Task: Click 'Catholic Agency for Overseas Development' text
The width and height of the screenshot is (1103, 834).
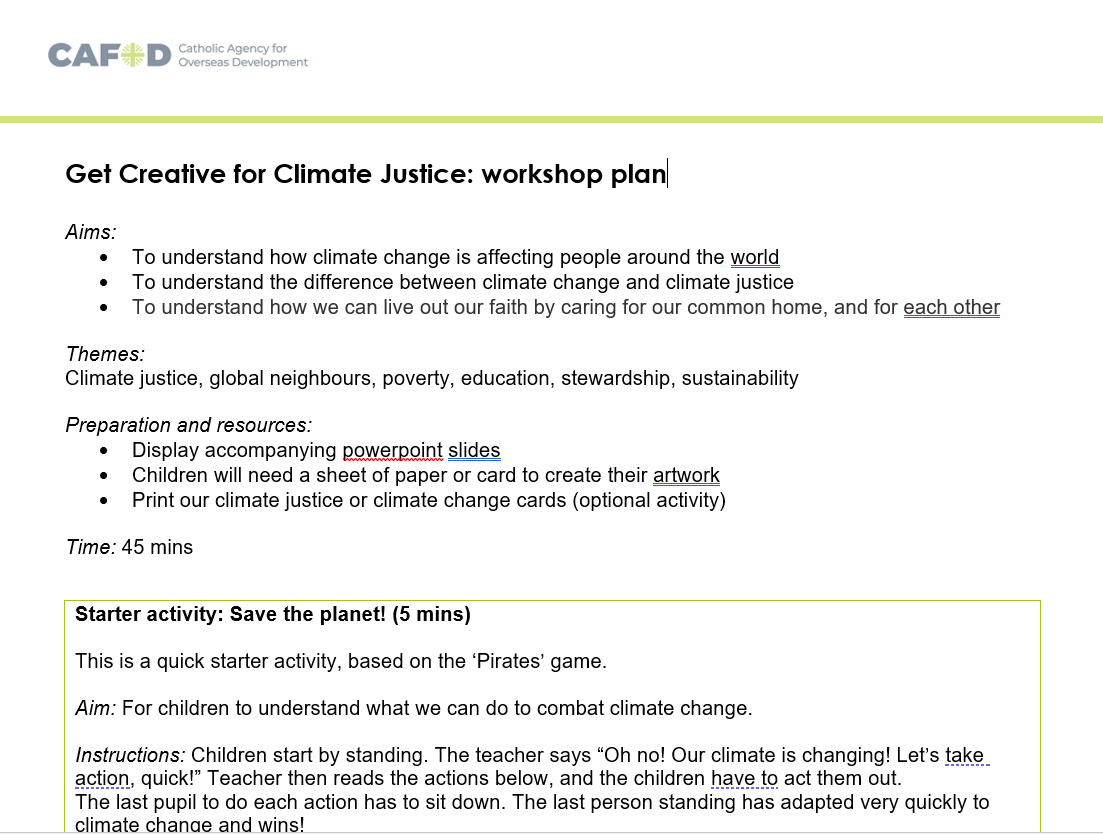Action: [243, 55]
